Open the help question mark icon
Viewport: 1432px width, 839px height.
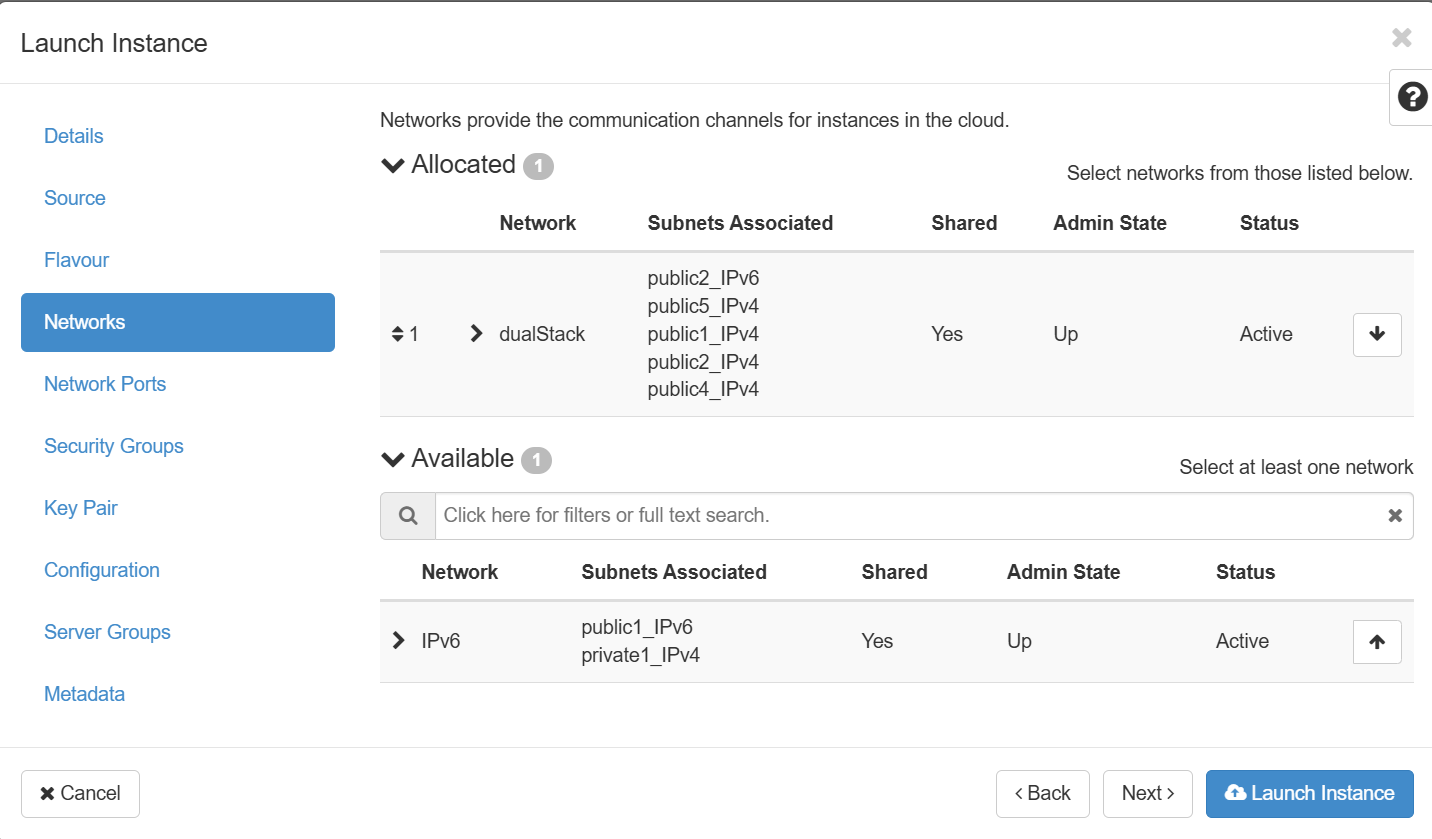click(x=1411, y=97)
